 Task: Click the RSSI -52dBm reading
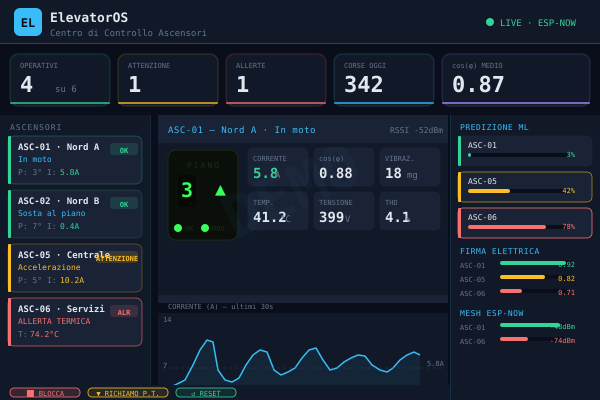pos(416,130)
